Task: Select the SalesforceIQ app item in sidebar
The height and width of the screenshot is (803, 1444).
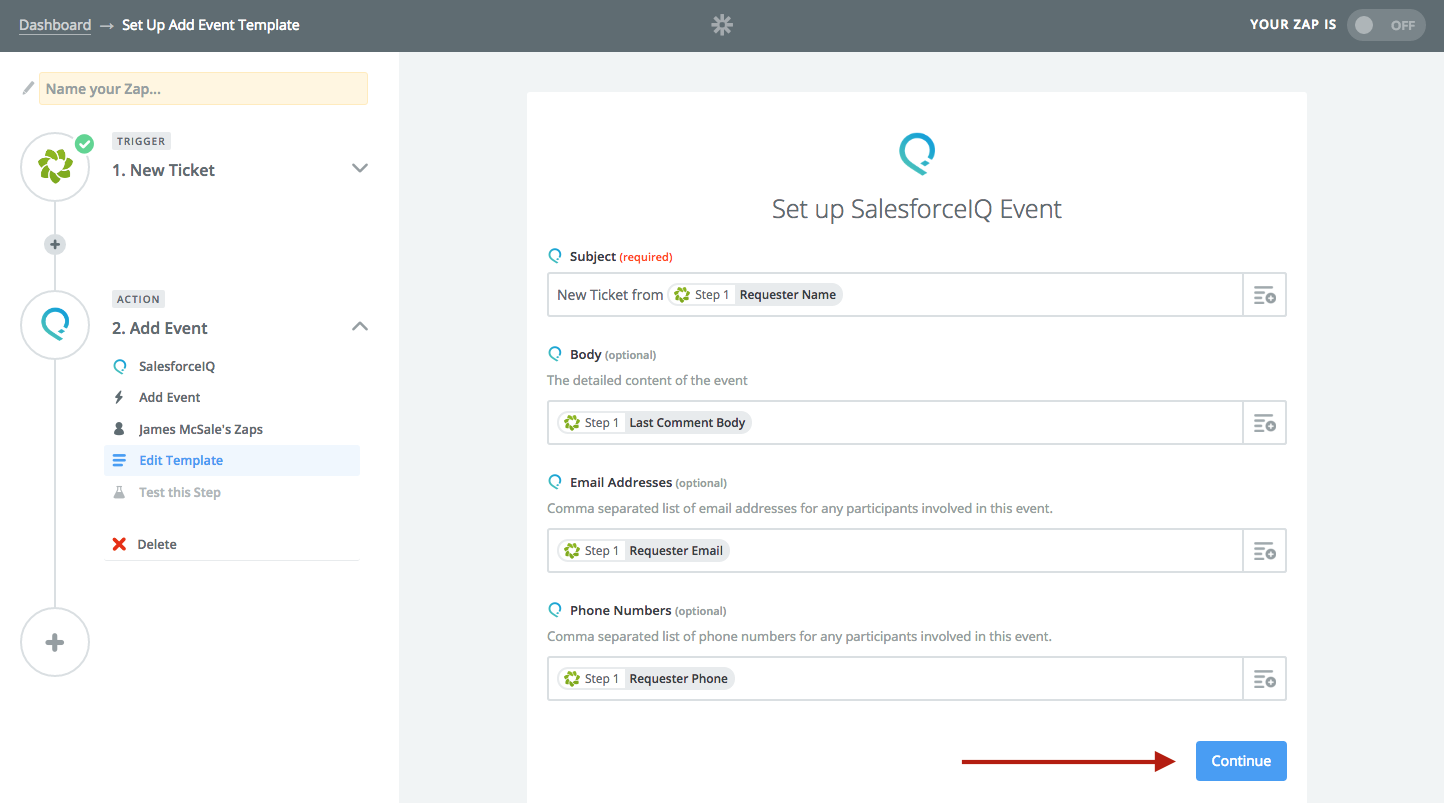Action: click(177, 367)
